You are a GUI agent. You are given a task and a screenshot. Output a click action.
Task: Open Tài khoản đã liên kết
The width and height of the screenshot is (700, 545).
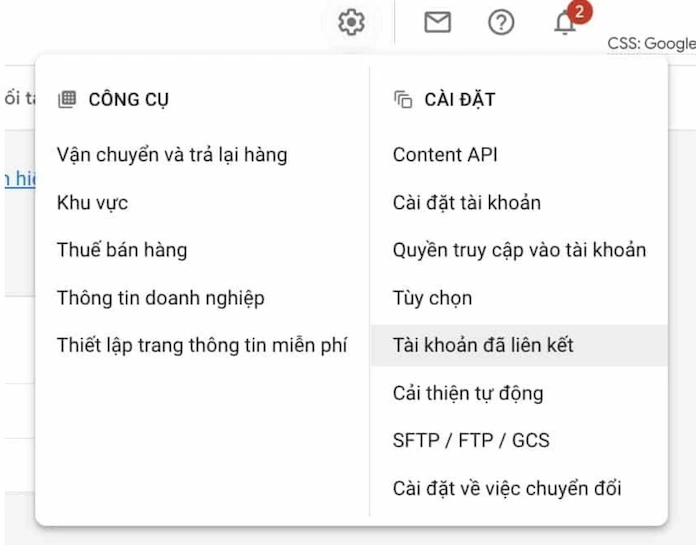[x=483, y=346]
